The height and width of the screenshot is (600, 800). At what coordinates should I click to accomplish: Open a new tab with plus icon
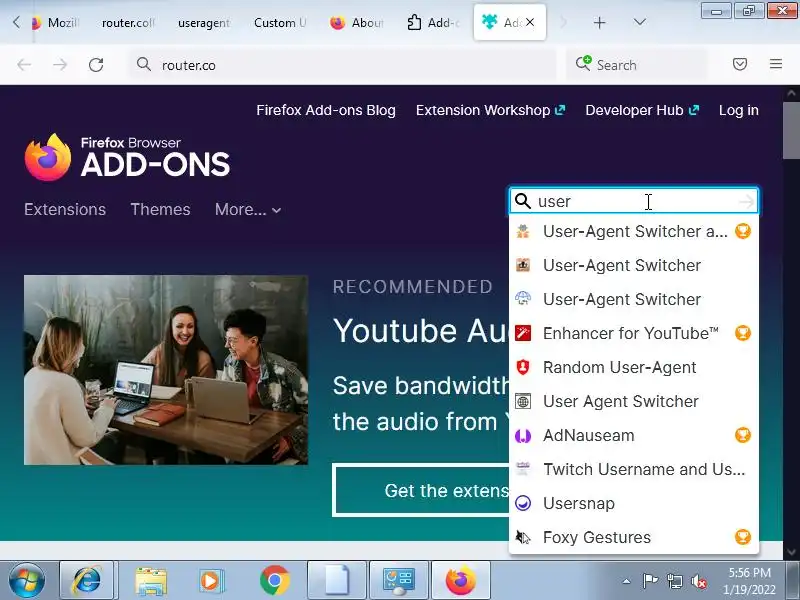pos(599,22)
